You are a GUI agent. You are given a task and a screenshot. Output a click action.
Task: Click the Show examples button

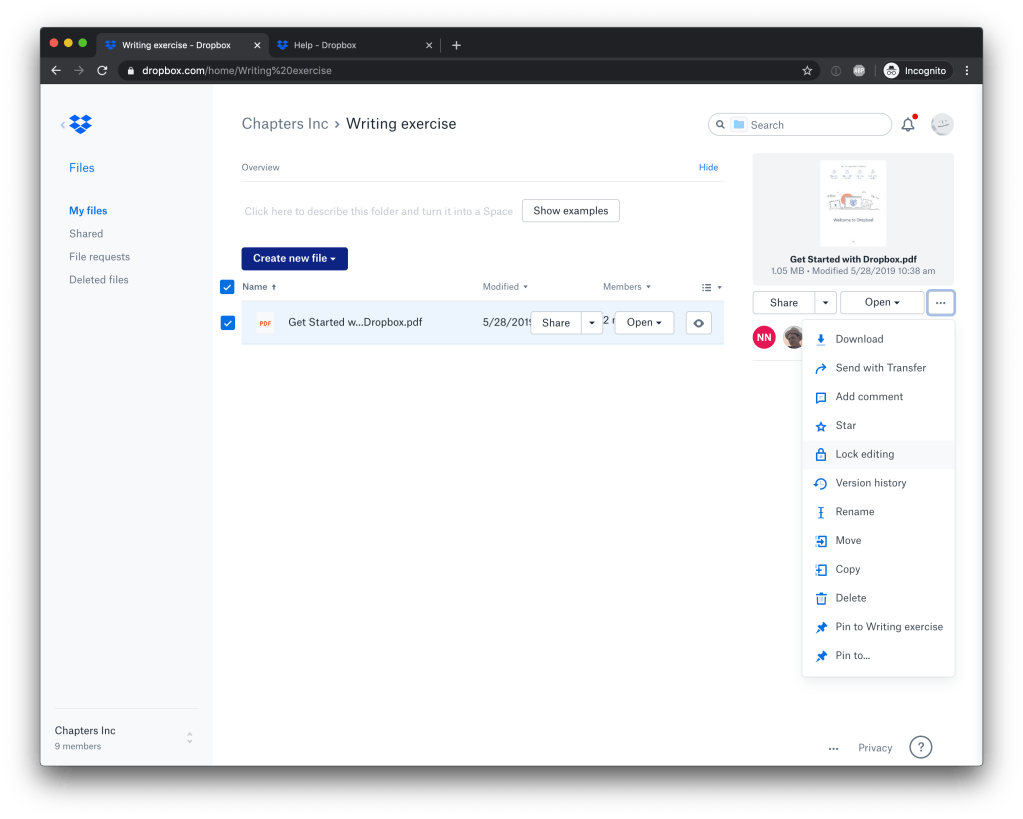coord(570,211)
